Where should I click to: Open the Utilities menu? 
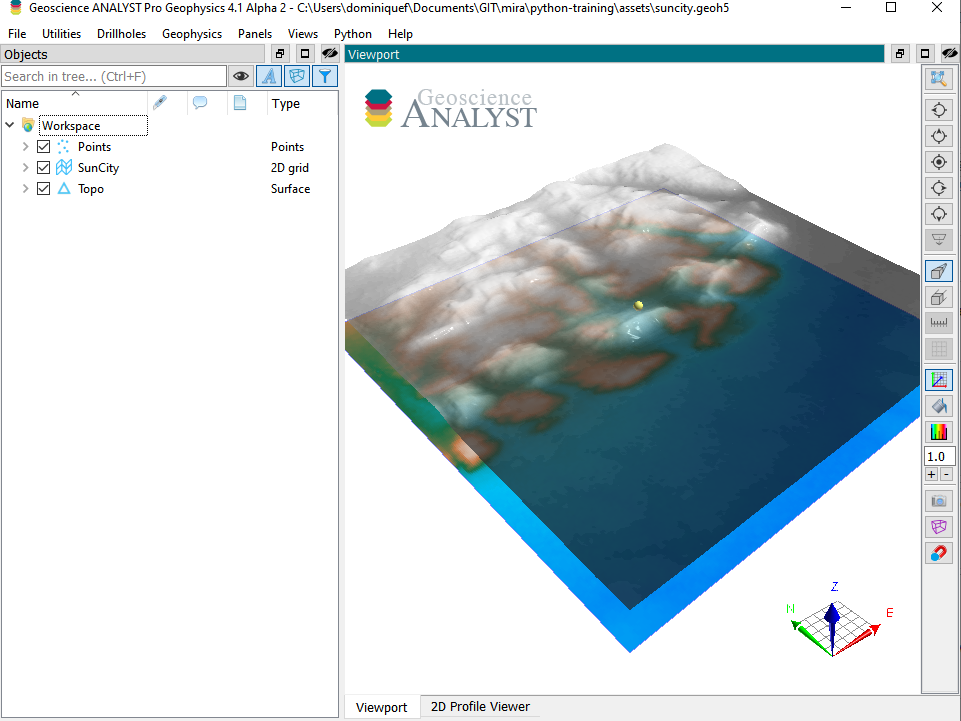click(x=61, y=34)
